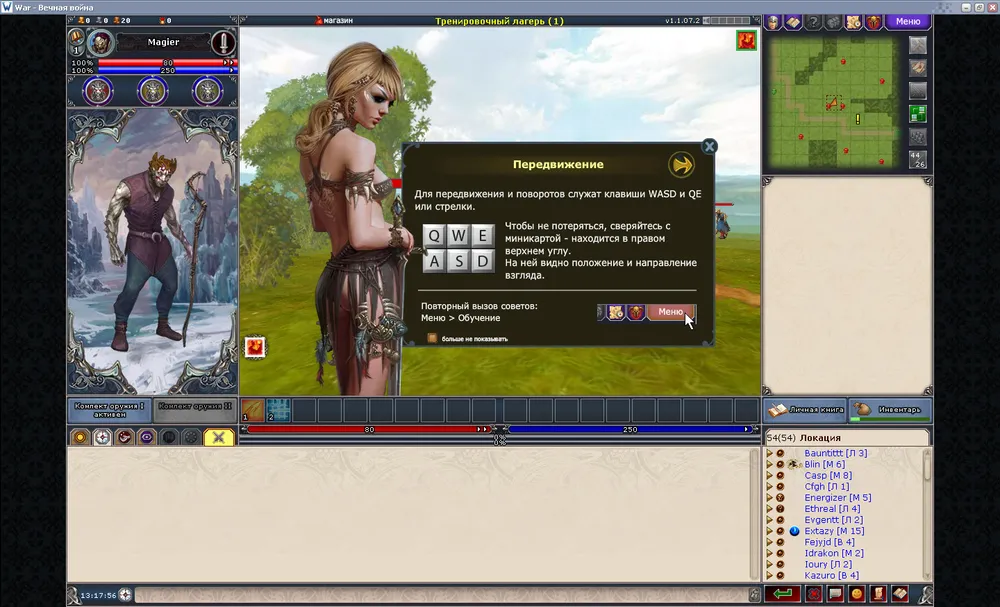Click the crossed tools icon beside the minimap

918,45
